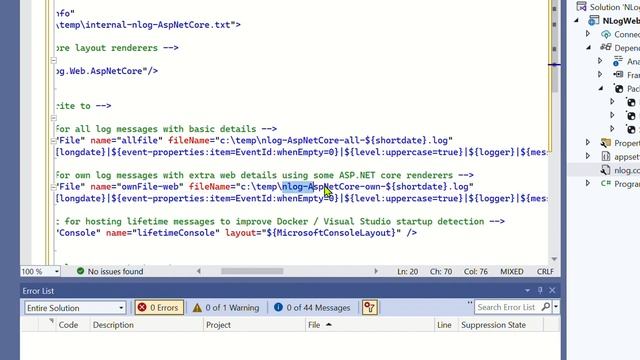Click the "allfile" name value in code

click(140, 140)
